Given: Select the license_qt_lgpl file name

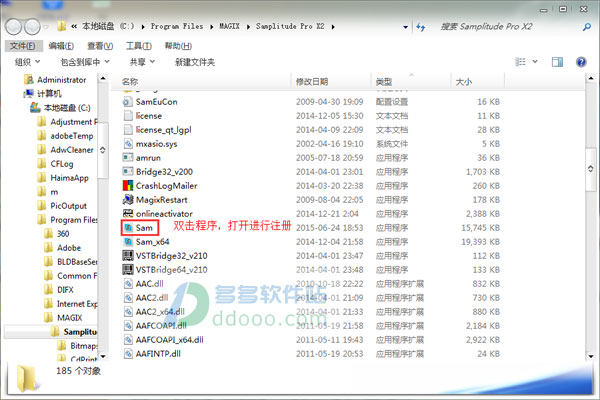Looking at the screenshot, I should point(163,130).
